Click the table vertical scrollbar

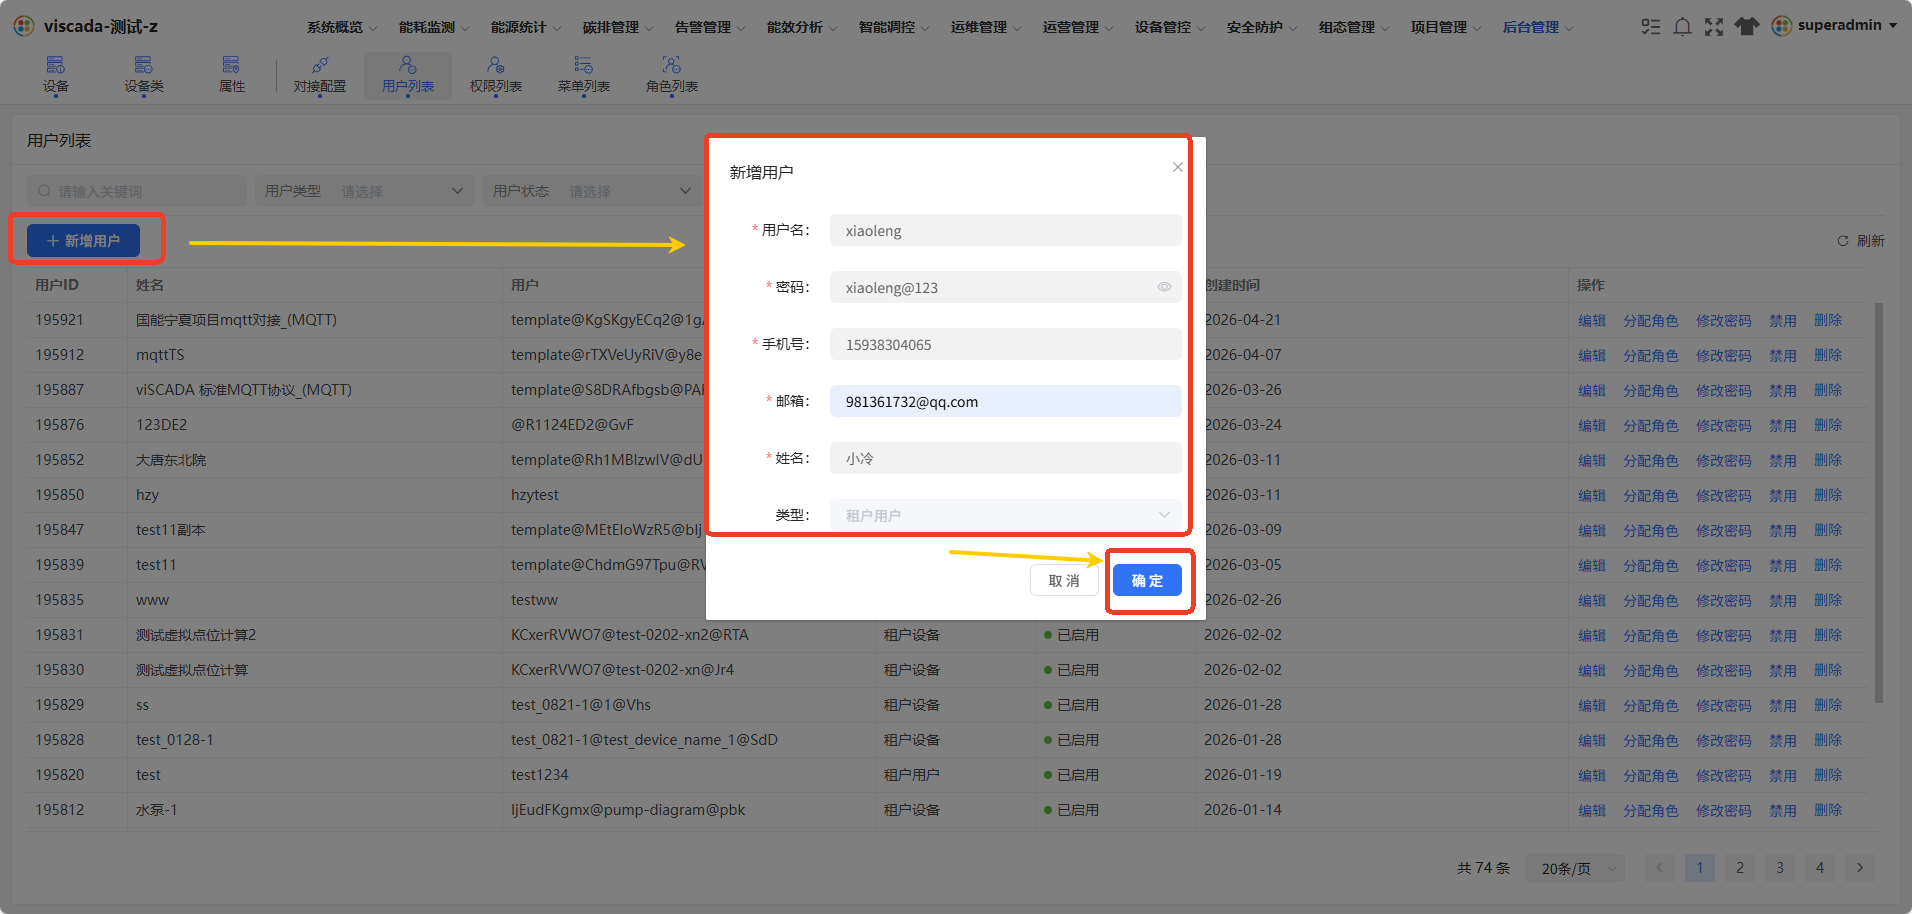point(1879,503)
